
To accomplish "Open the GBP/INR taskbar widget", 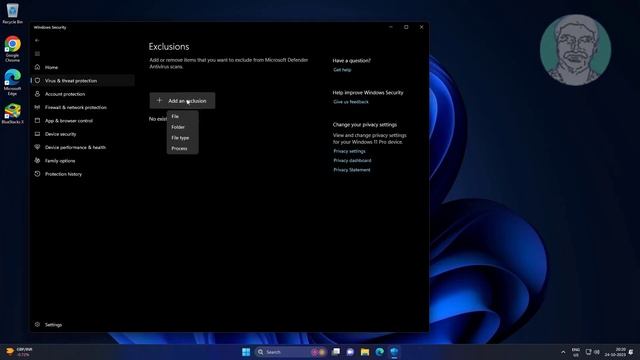I will (19, 352).
